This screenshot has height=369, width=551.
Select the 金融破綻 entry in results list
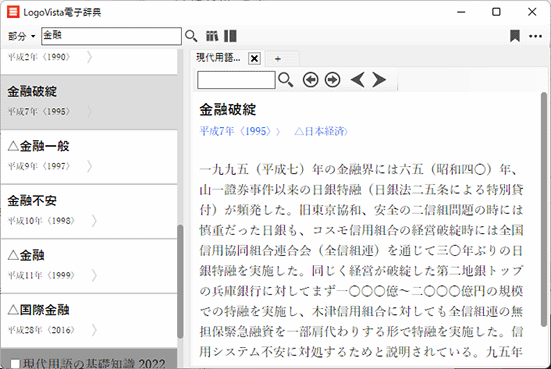coord(89,102)
